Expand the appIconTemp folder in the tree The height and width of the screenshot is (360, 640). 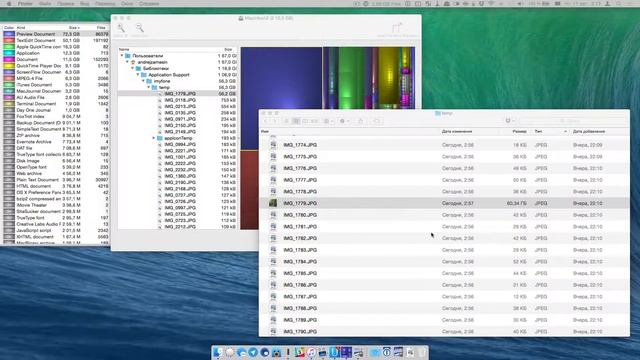pos(154,138)
